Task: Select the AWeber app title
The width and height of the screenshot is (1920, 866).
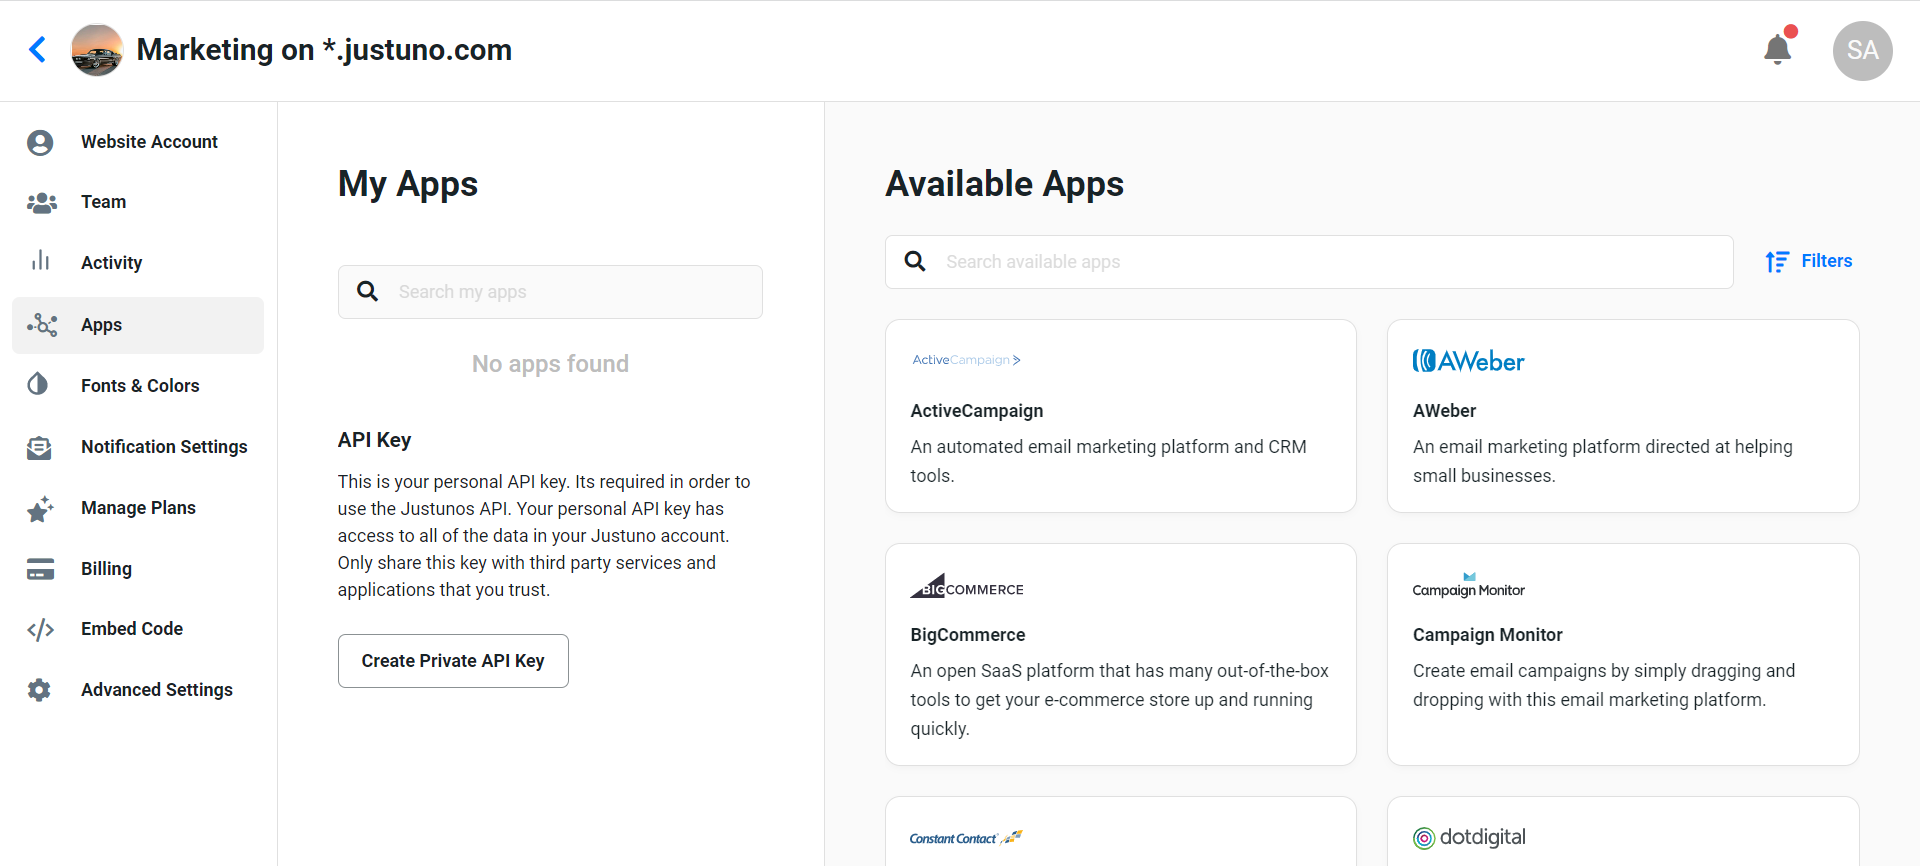Action: pos(1444,411)
